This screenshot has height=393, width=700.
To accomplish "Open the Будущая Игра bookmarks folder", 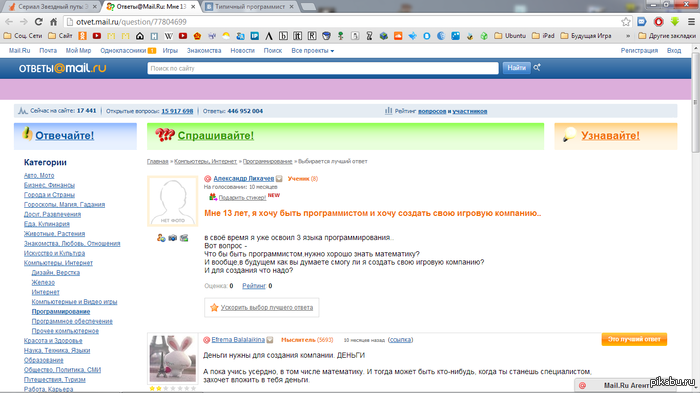I will [586, 36].
